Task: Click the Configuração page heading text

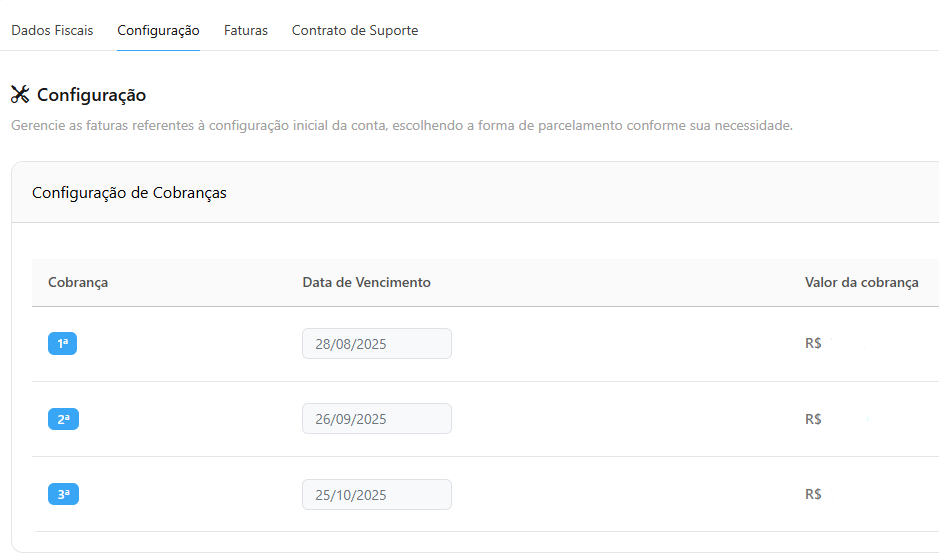Action: tap(92, 95)
